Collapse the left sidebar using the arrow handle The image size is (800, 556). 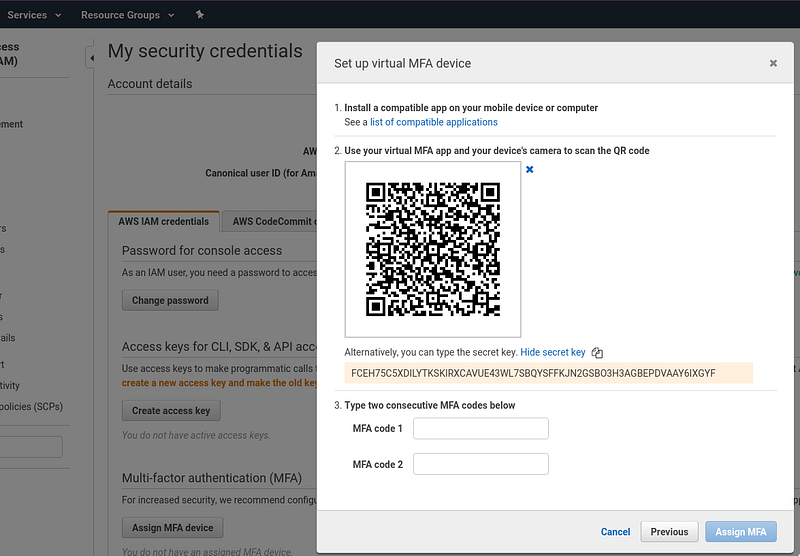click(90, 58)
